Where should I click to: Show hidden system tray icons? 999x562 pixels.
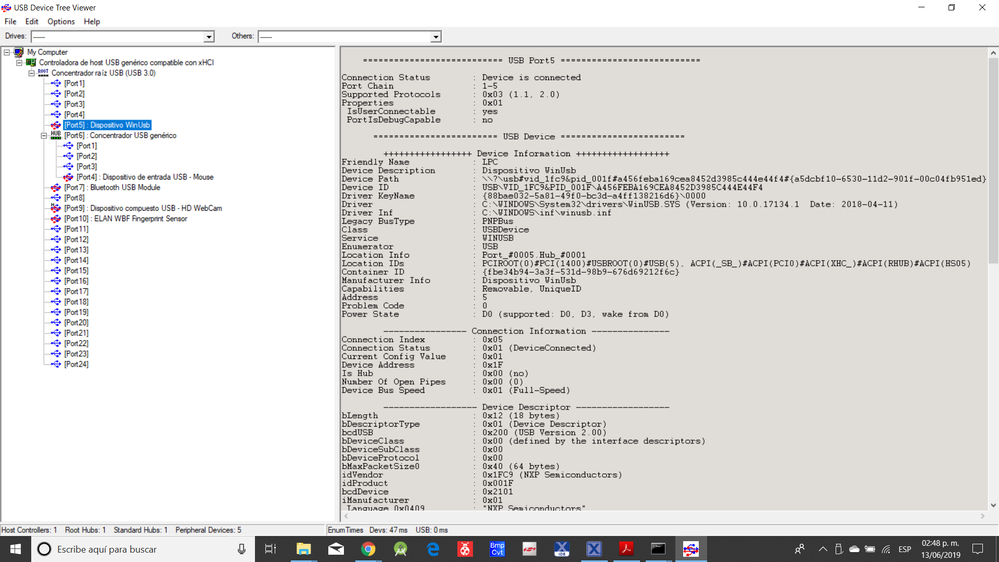[x=823, y=549]
